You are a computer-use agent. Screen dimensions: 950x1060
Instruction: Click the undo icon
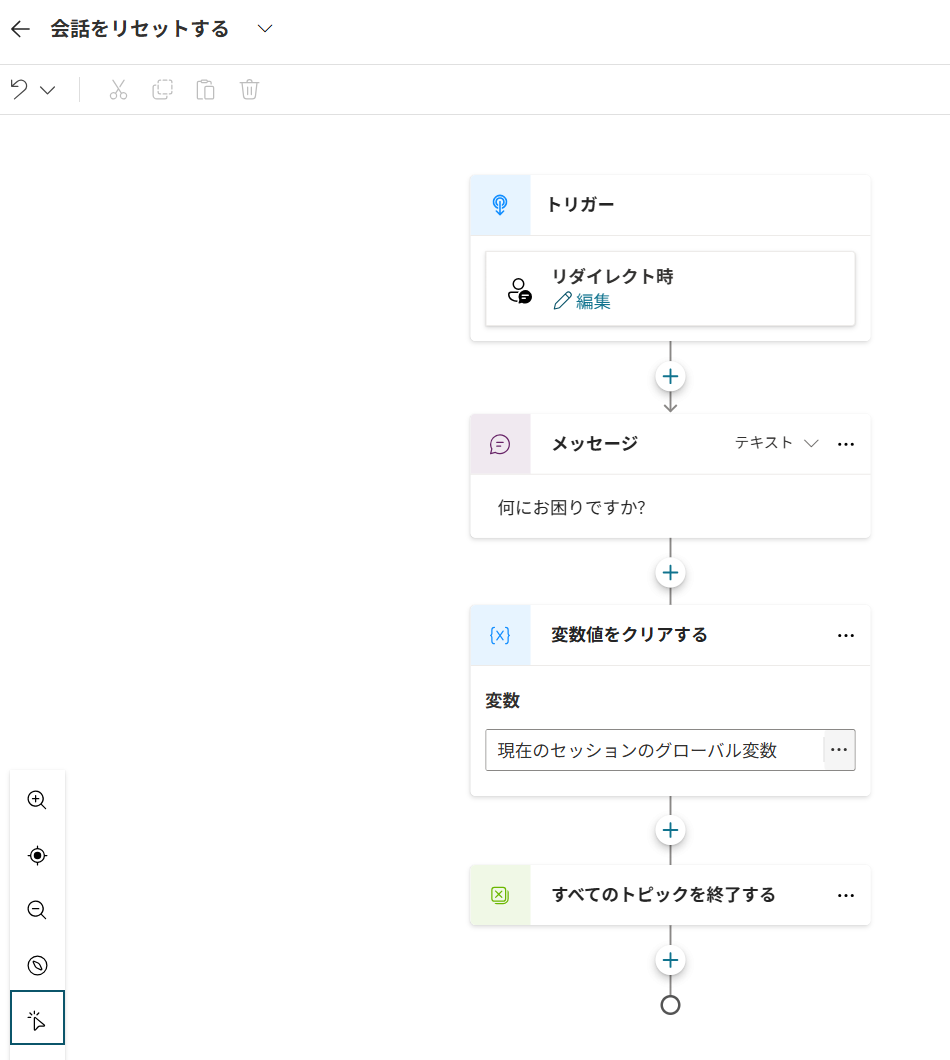tap(19, 89)
